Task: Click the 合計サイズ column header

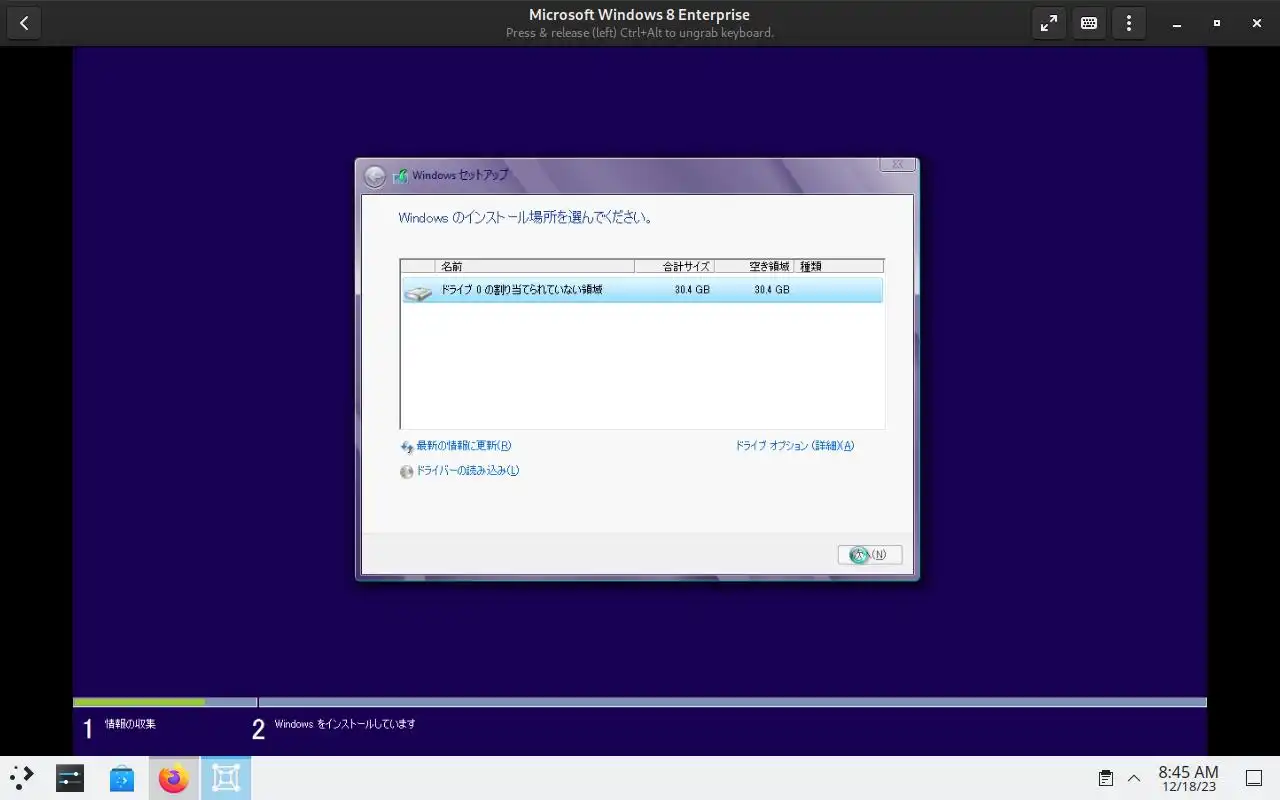Action: (674, 266)
